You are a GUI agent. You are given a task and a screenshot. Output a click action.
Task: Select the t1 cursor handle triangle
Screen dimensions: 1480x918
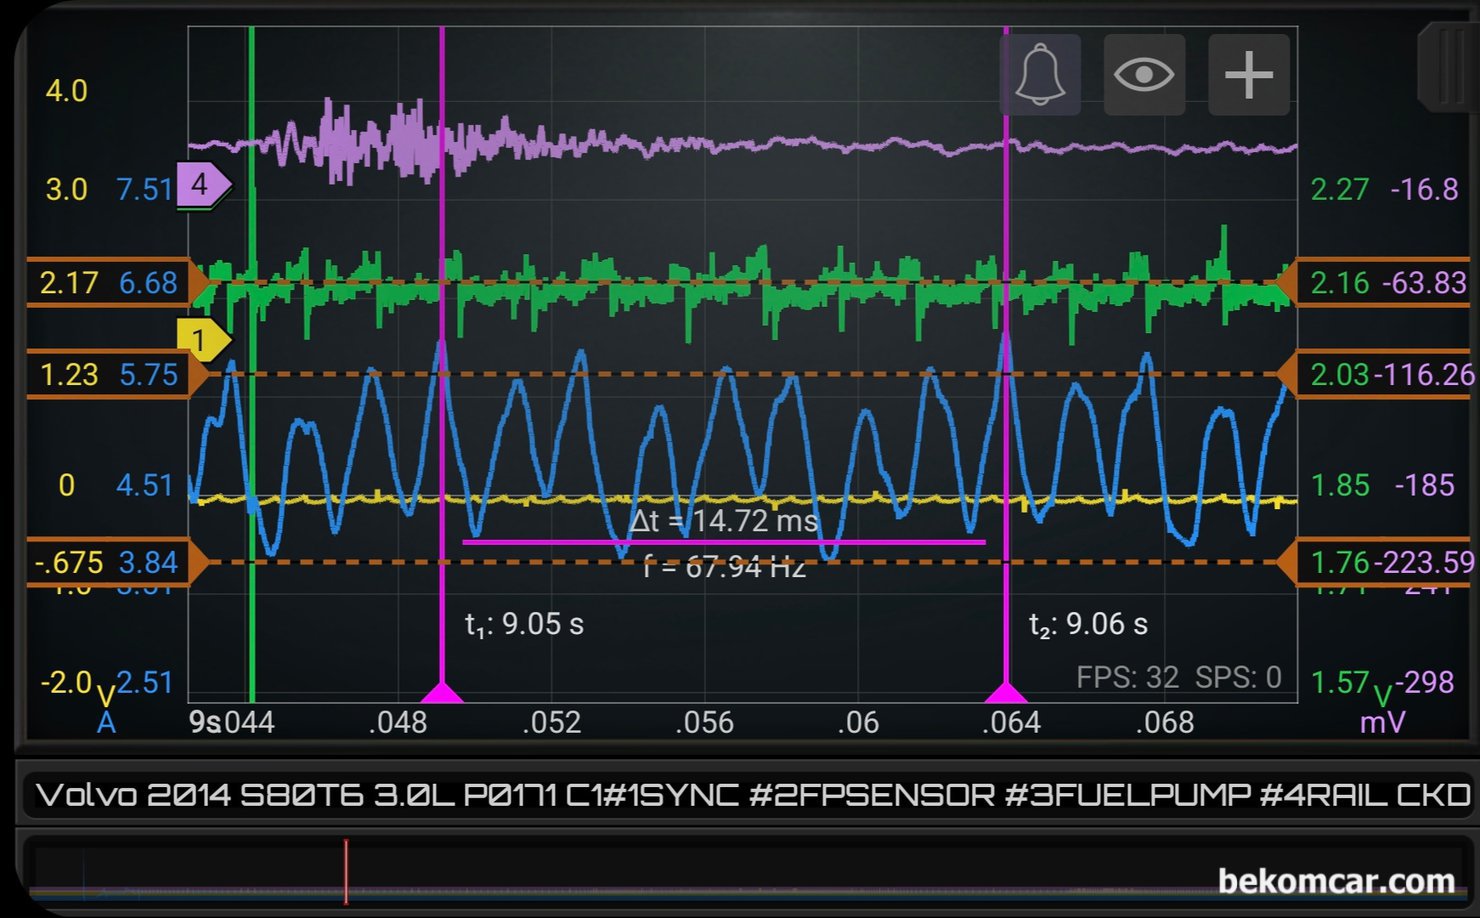tap(441, 692)
